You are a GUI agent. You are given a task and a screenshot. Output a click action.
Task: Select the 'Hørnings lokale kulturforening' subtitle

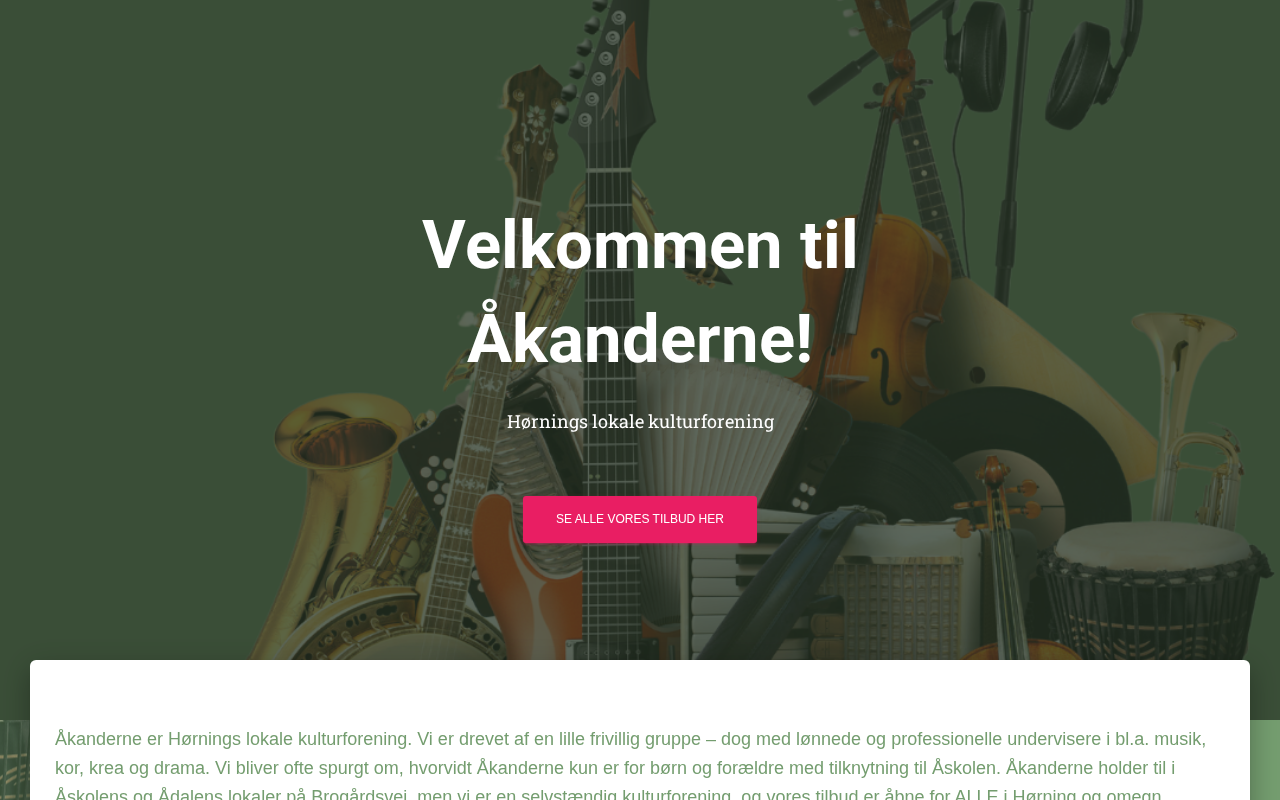coord(640,421)
